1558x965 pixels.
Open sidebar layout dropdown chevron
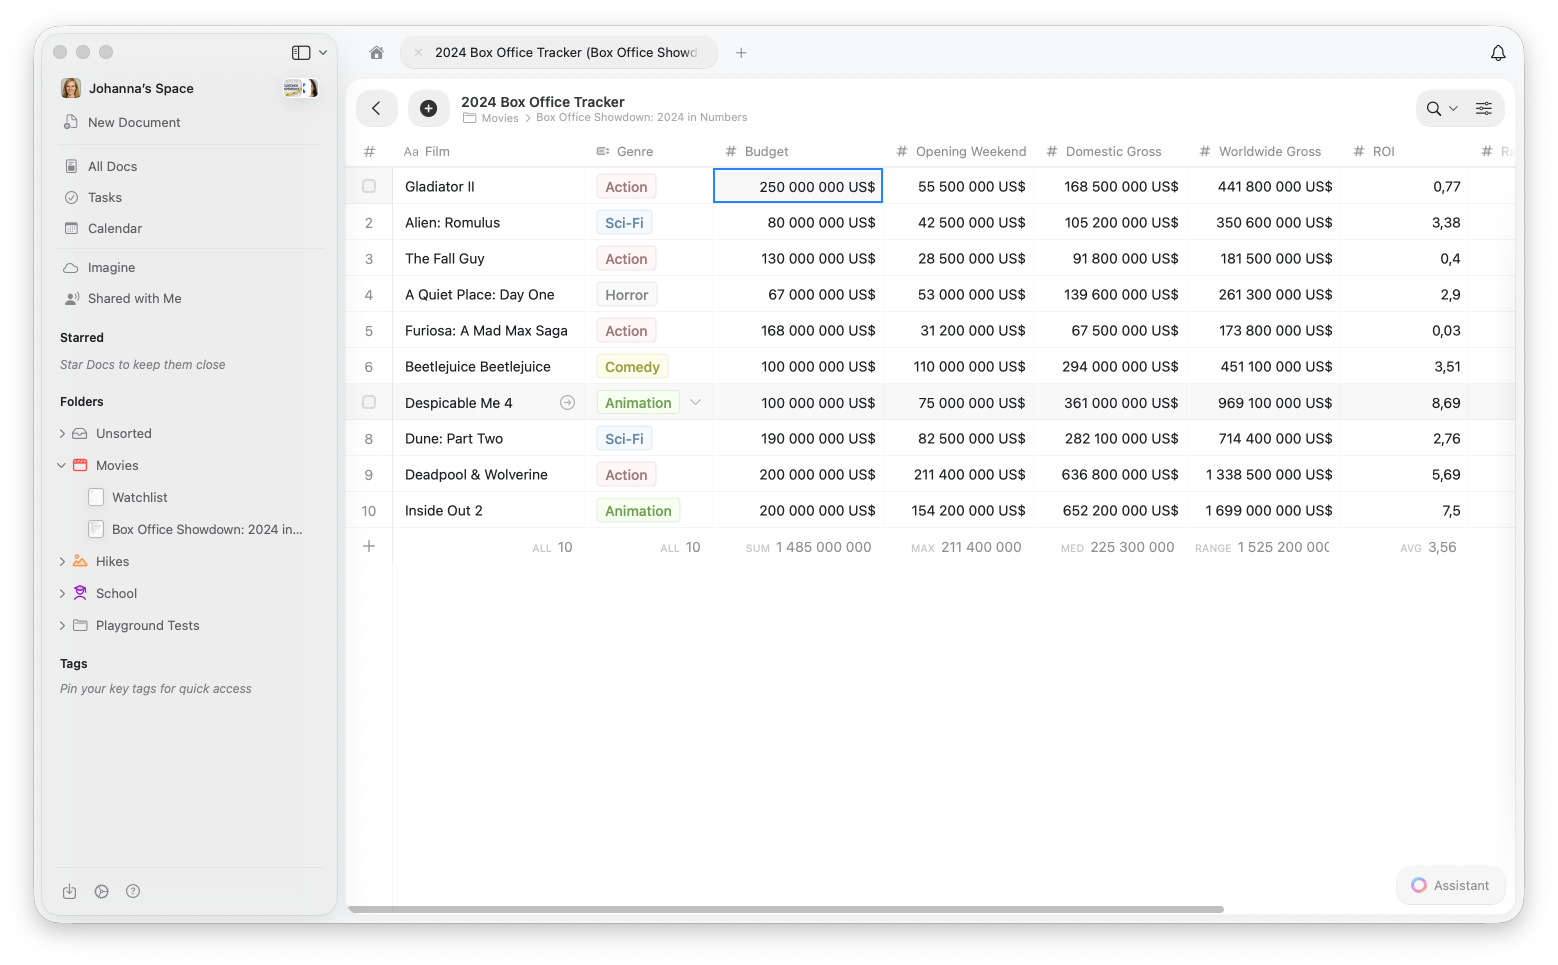(x=323, y=53)
